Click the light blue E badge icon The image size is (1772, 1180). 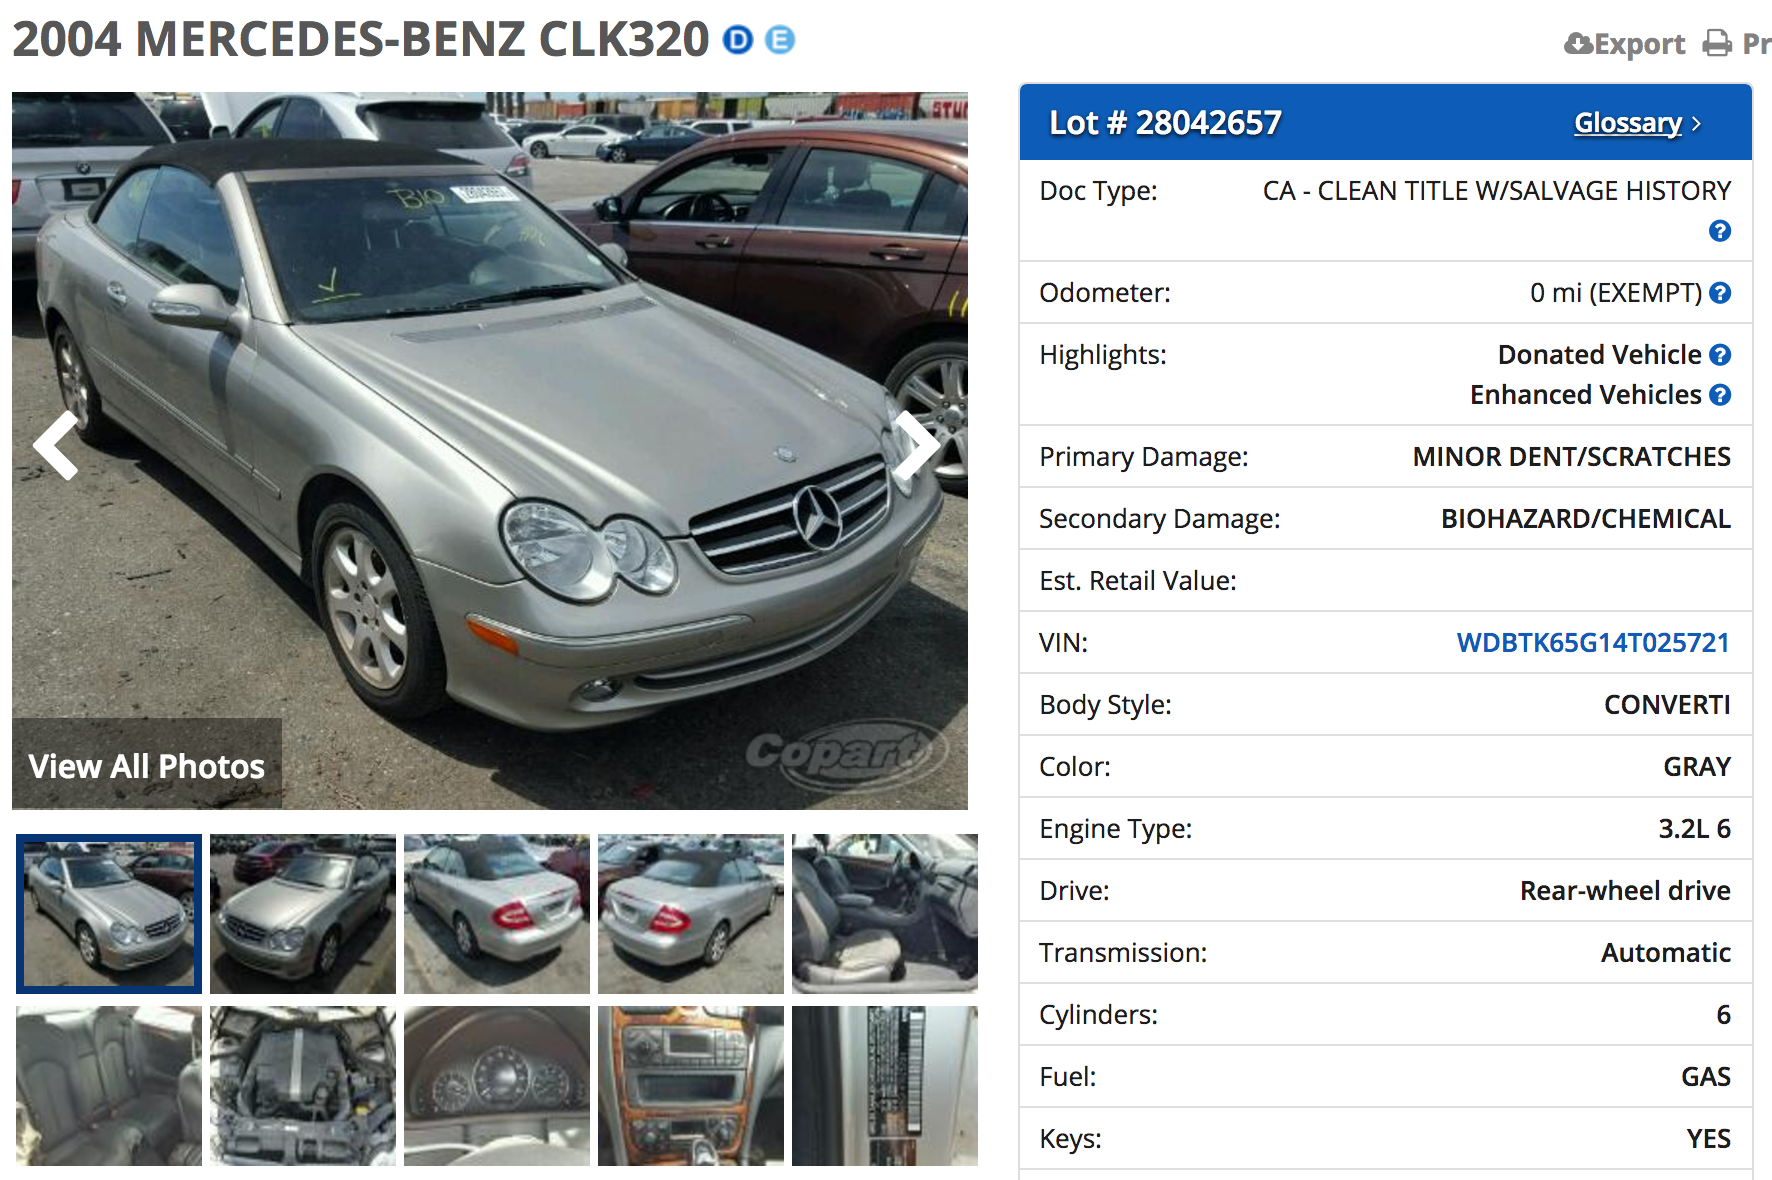click(x=780, y=40)
